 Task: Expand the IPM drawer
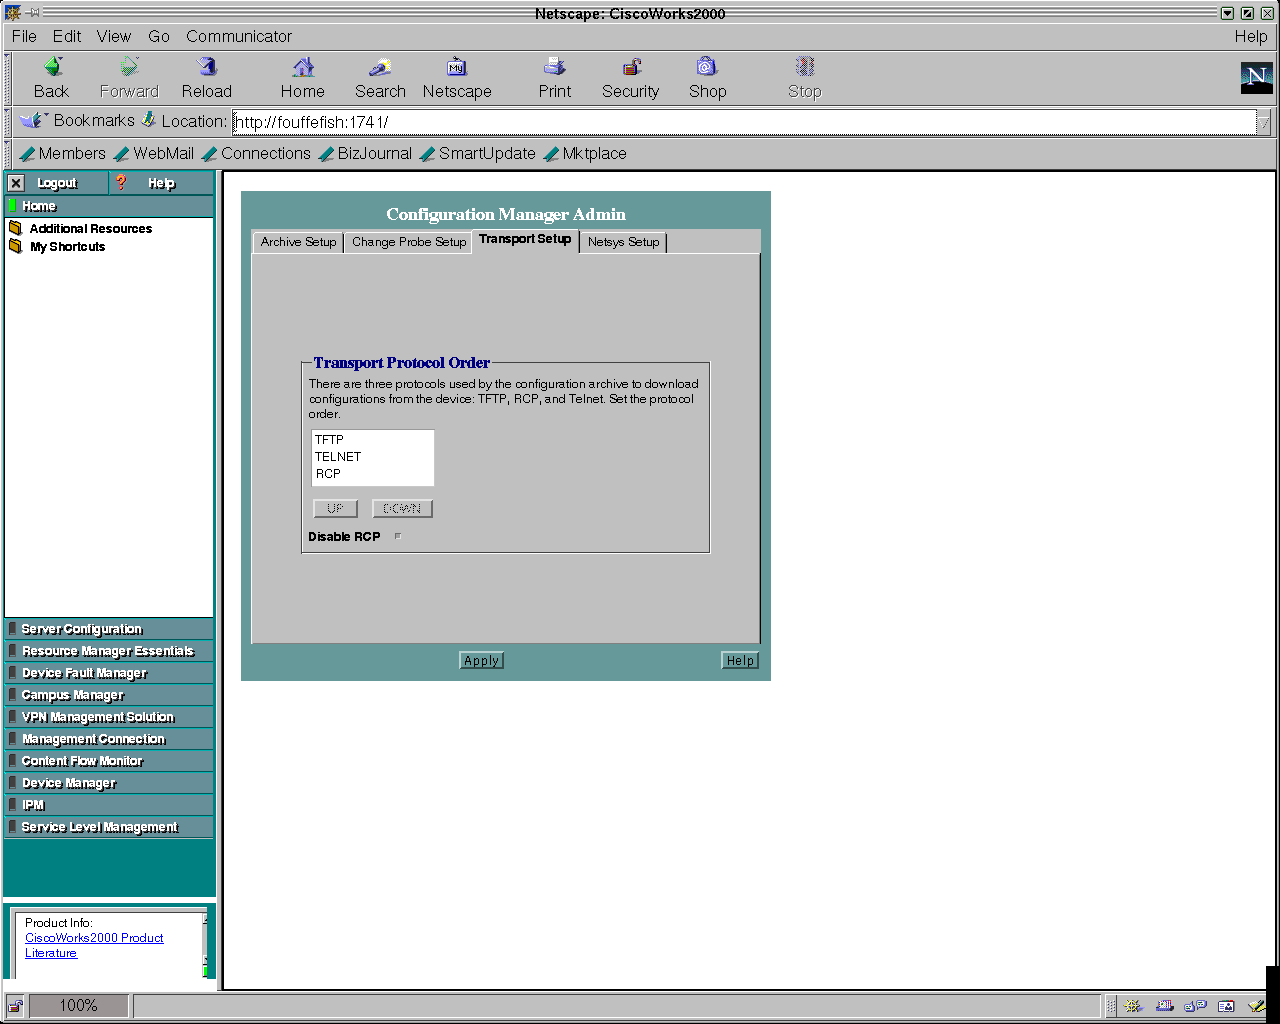point(109,805)
